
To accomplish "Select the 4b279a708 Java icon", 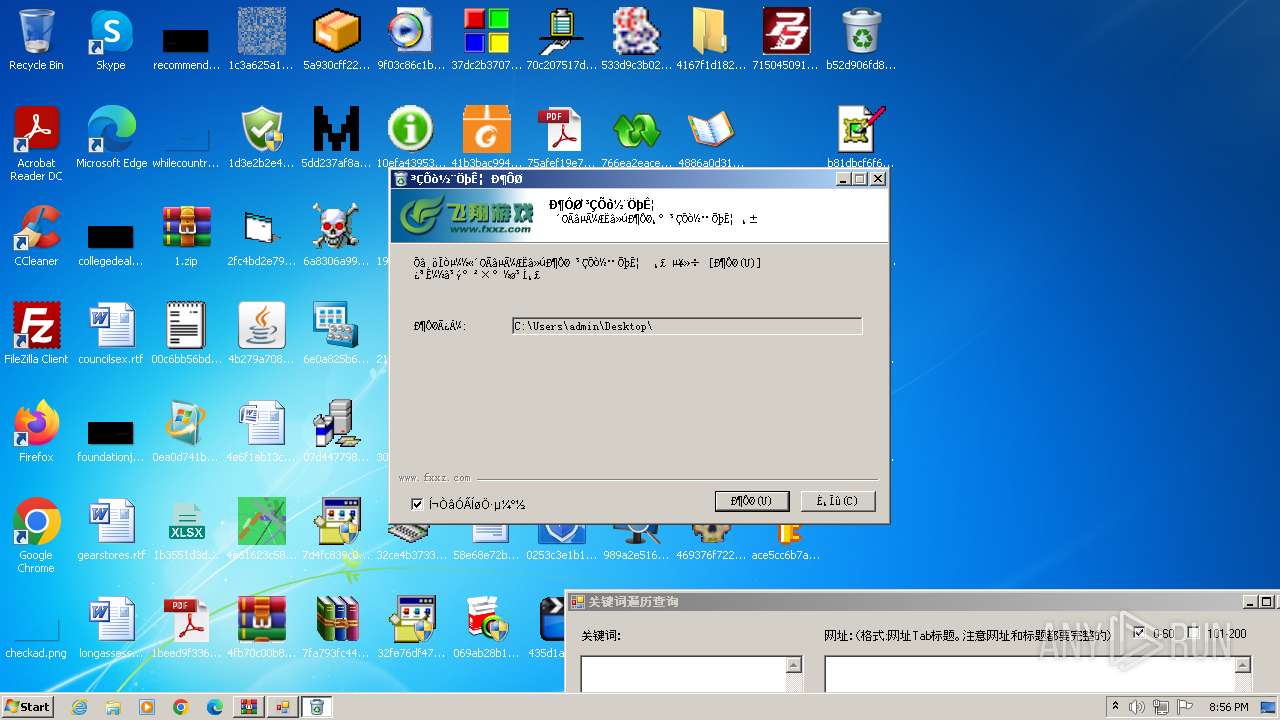I will tap(261, 333).
